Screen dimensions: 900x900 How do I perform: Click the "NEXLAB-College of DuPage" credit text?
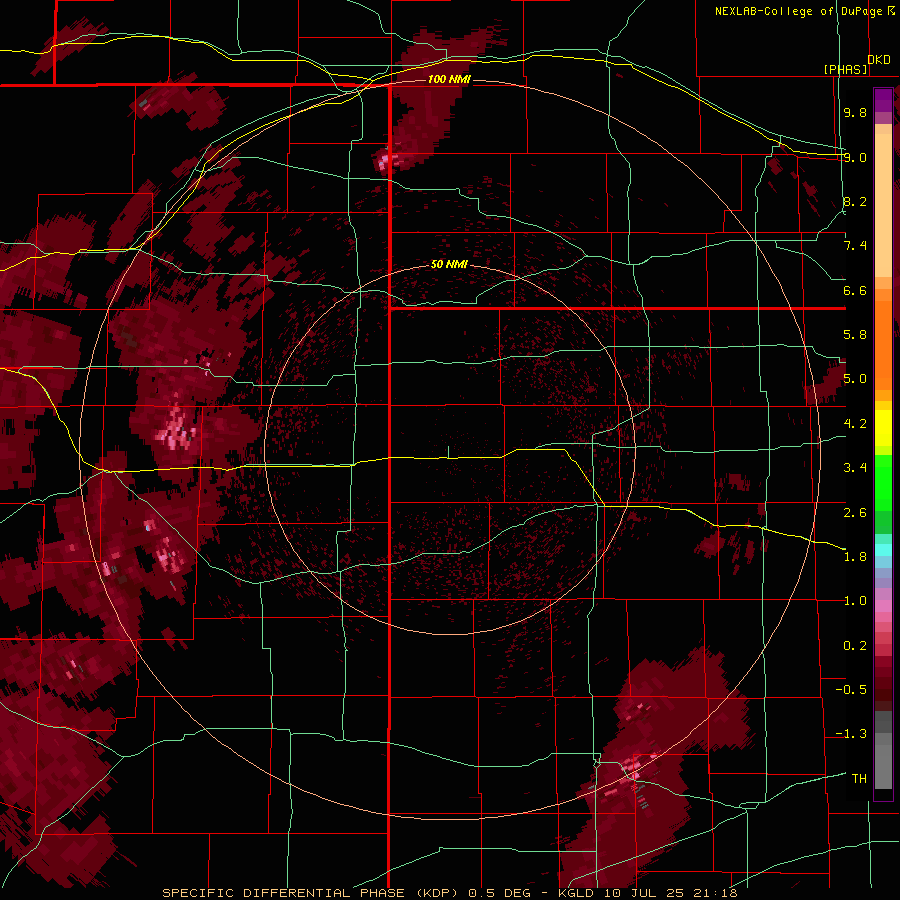tap(798, 11)
